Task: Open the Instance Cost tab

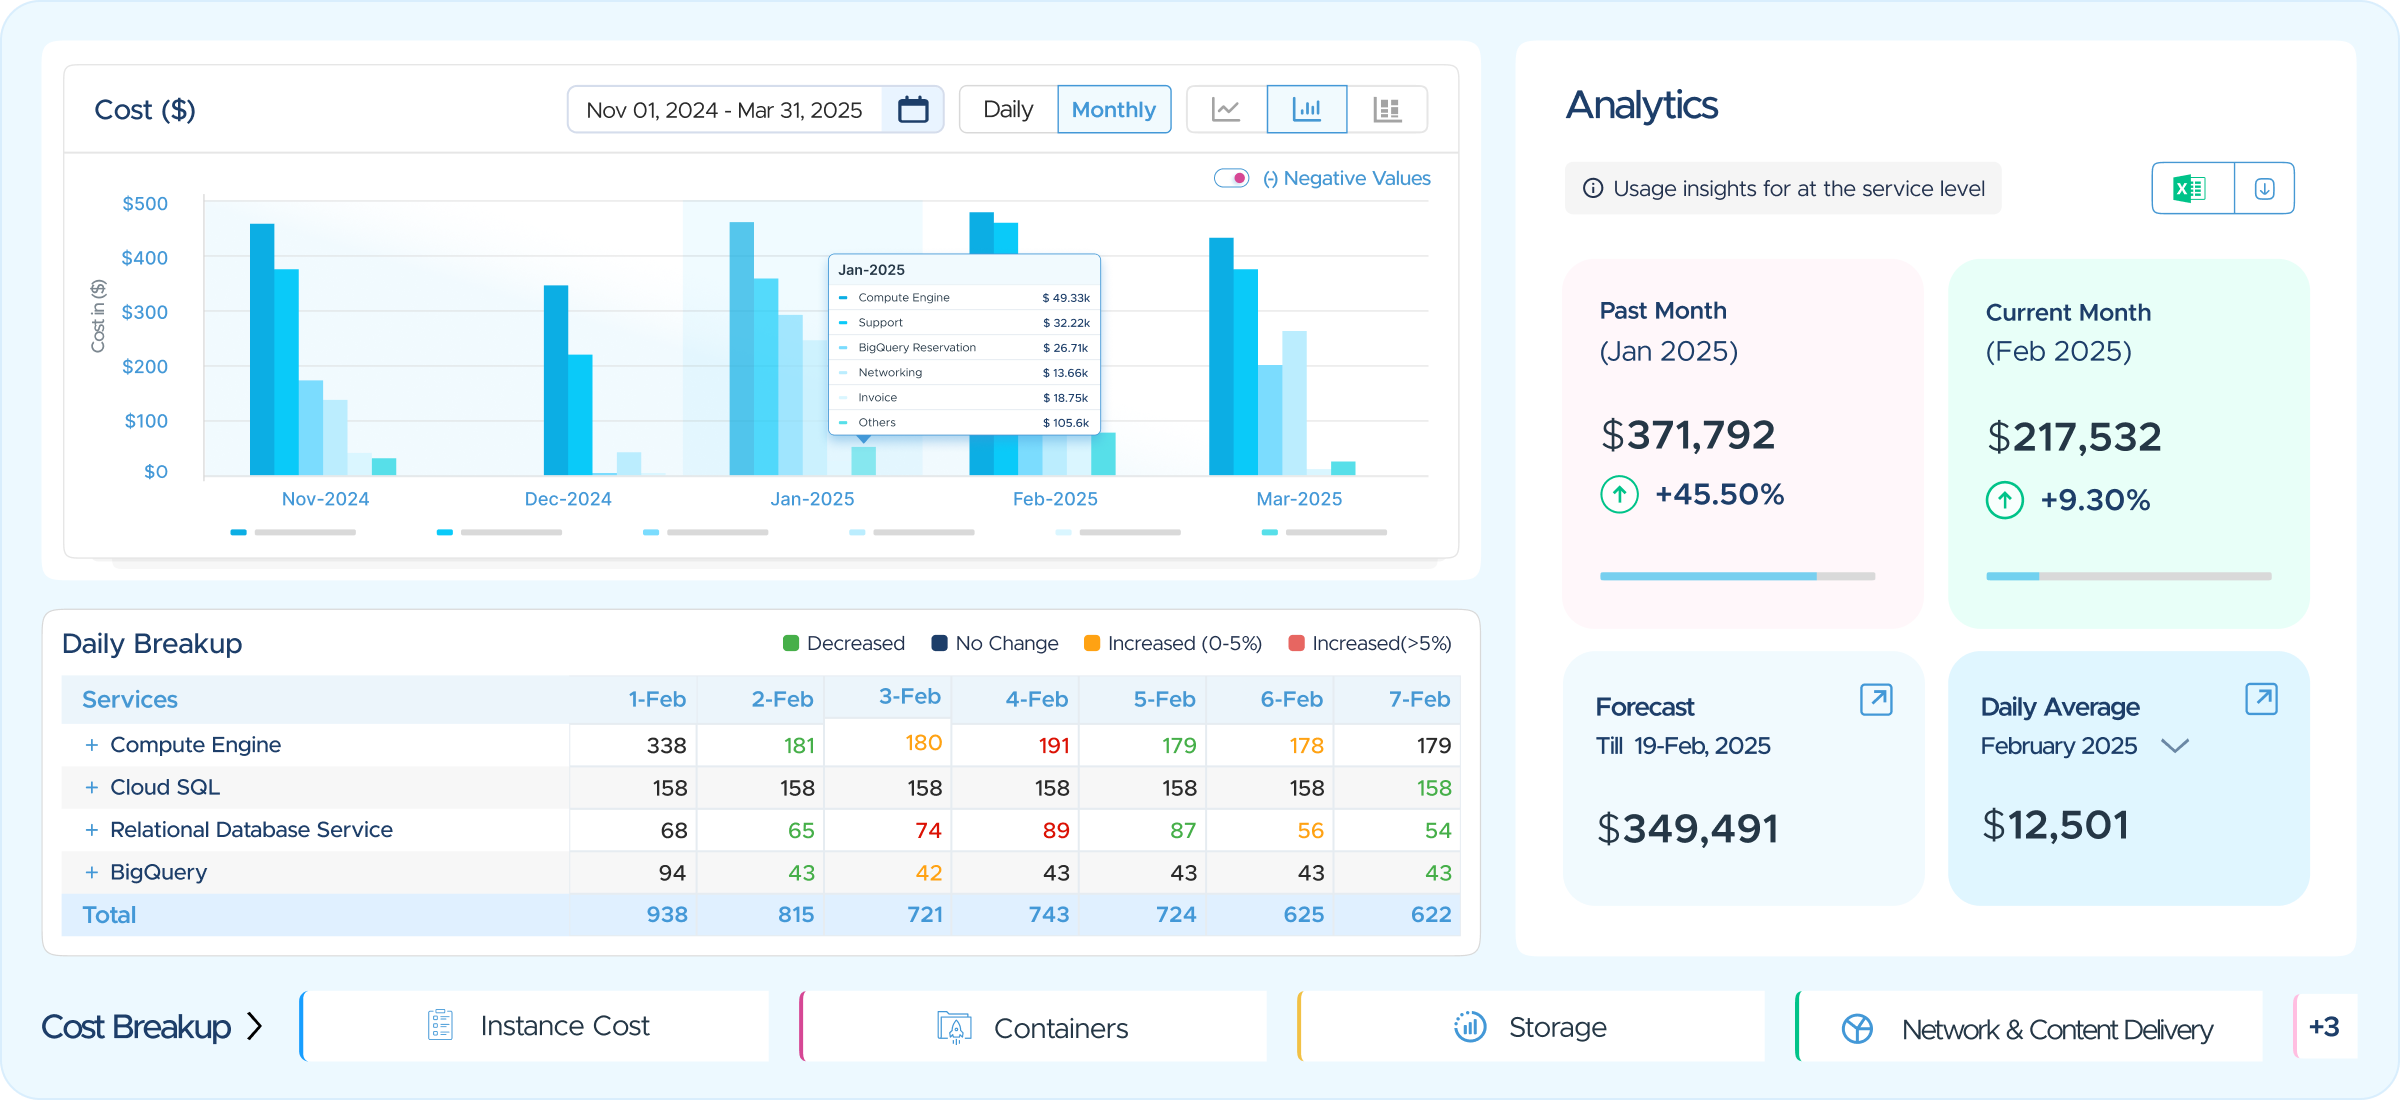Action: pyautogui.click(x=535, y=1026)
